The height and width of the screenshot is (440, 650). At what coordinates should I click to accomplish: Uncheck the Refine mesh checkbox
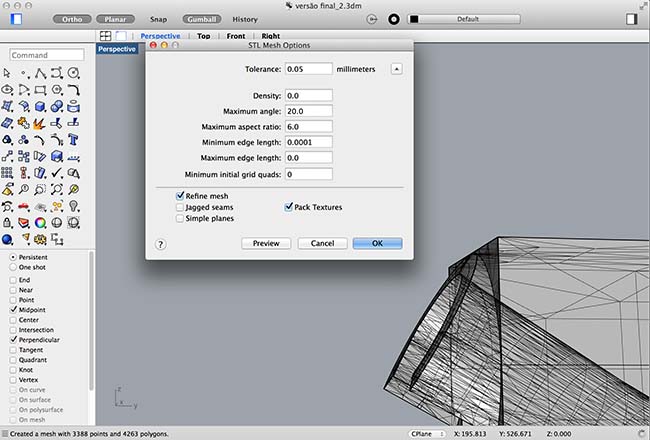180,196
